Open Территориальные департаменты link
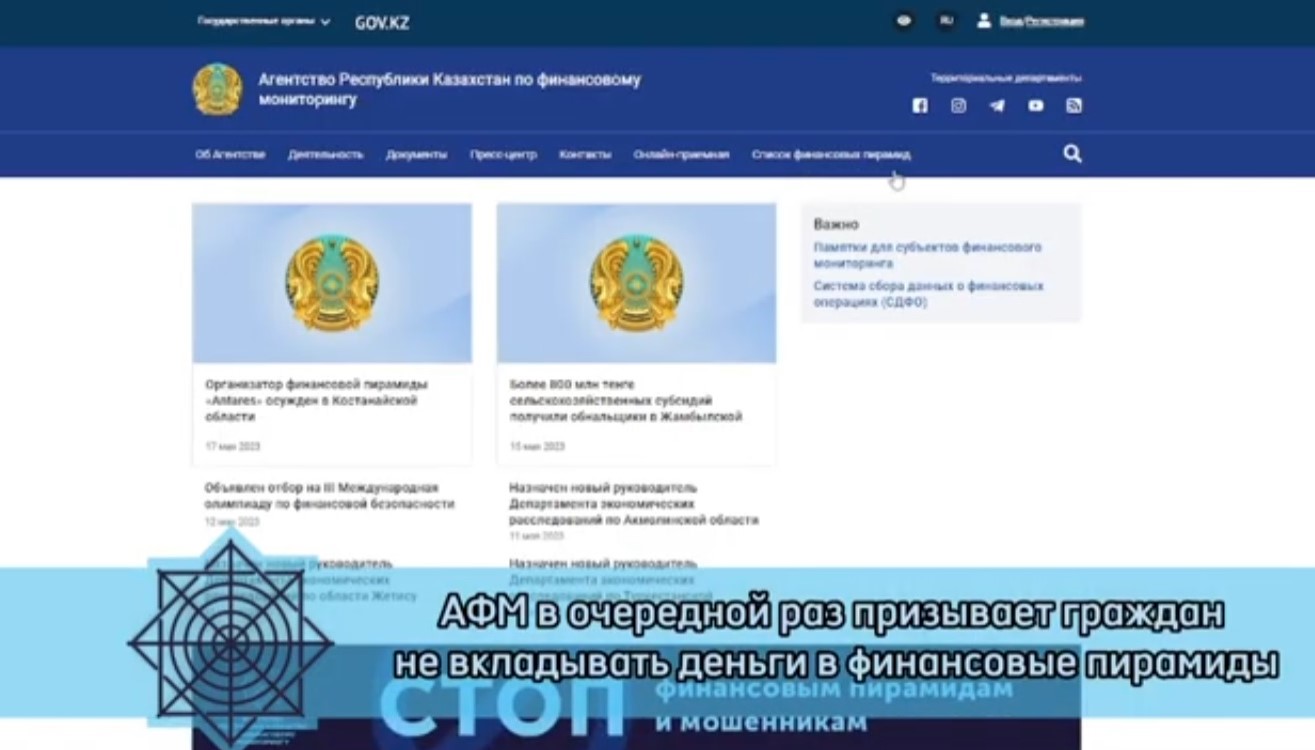This screenshot has width=1315, height=750. coord(1006,78)
